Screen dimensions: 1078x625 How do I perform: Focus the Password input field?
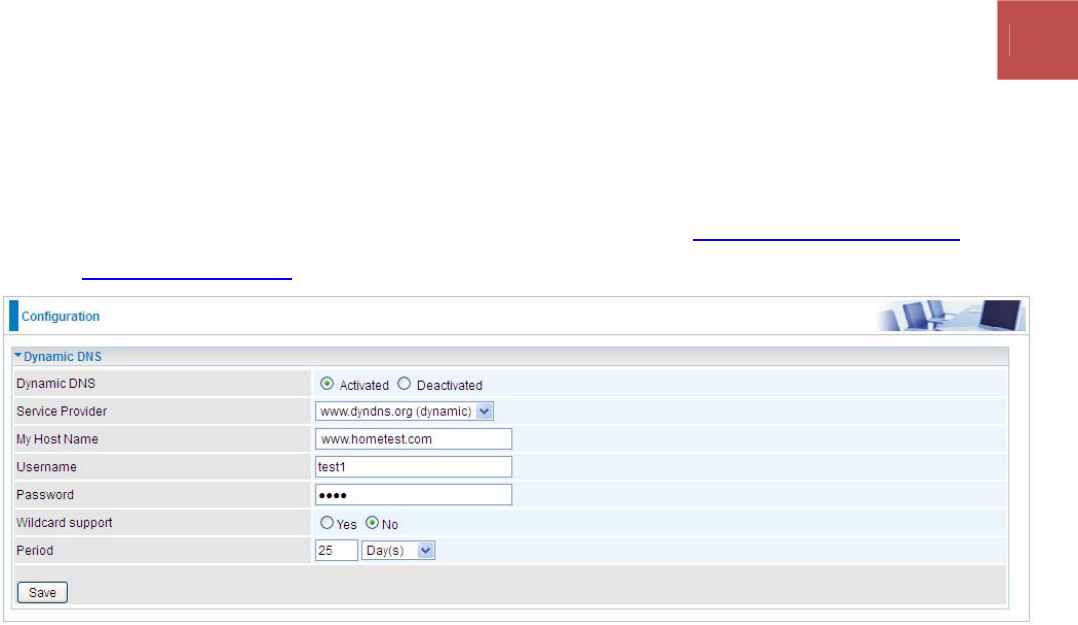click(414, 495)
